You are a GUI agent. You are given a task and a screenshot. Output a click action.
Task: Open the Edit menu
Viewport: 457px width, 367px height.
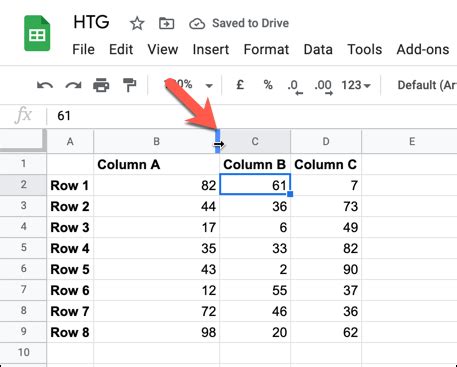point(121,49)
